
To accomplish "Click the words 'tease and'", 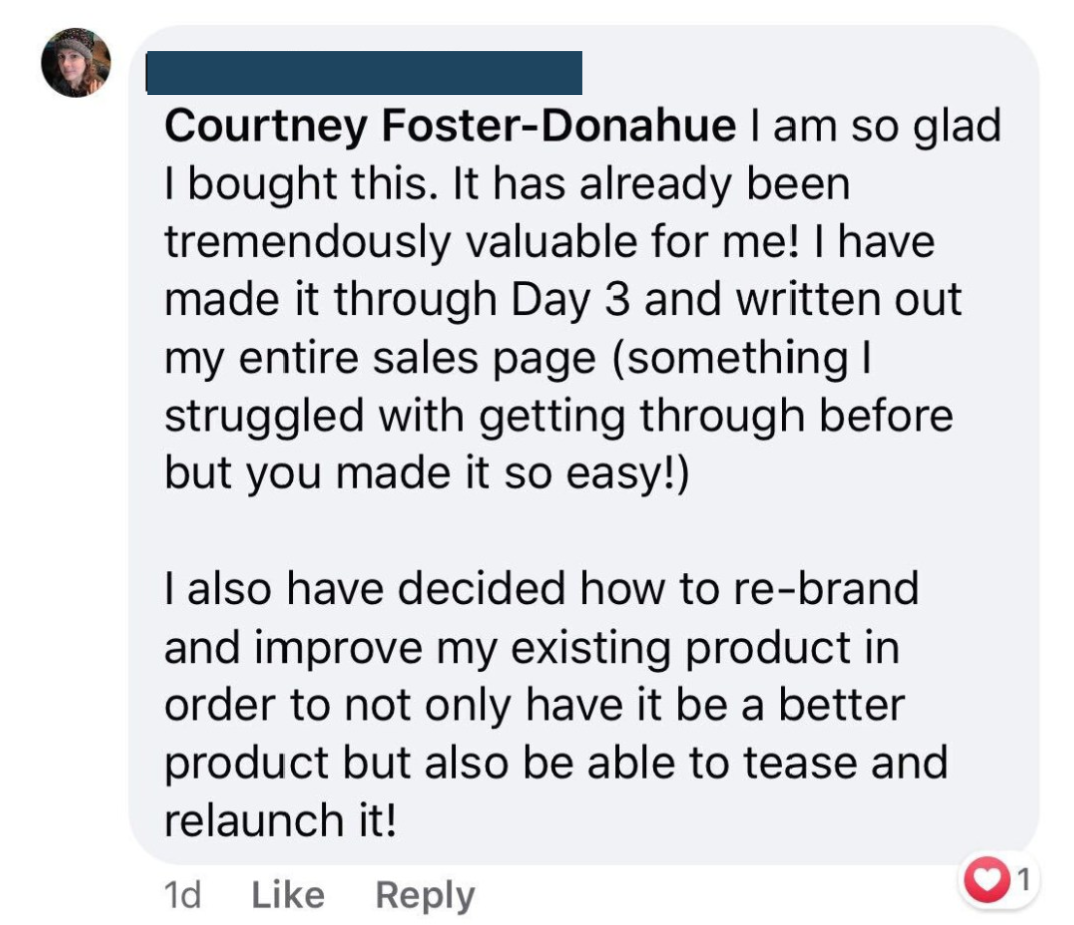I will point(845,763).
